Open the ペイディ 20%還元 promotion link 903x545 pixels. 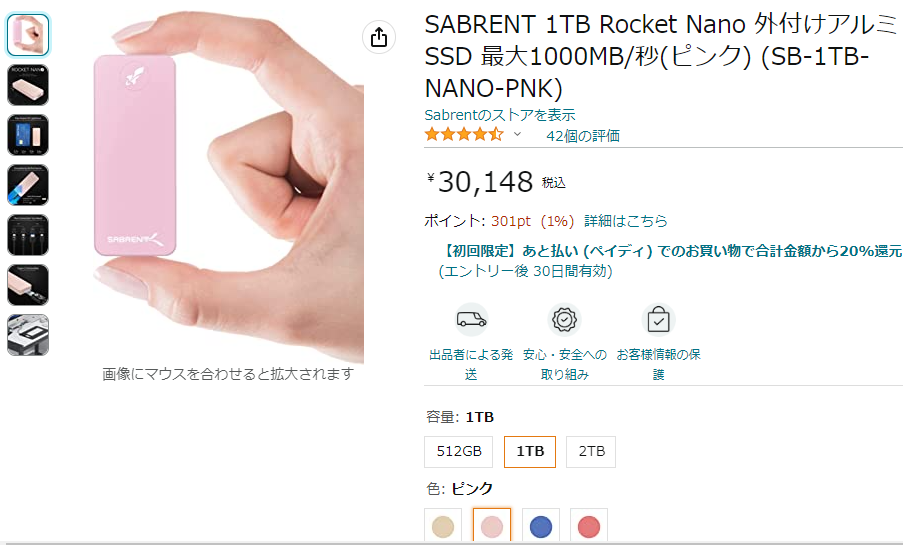[x=671, y=251]
